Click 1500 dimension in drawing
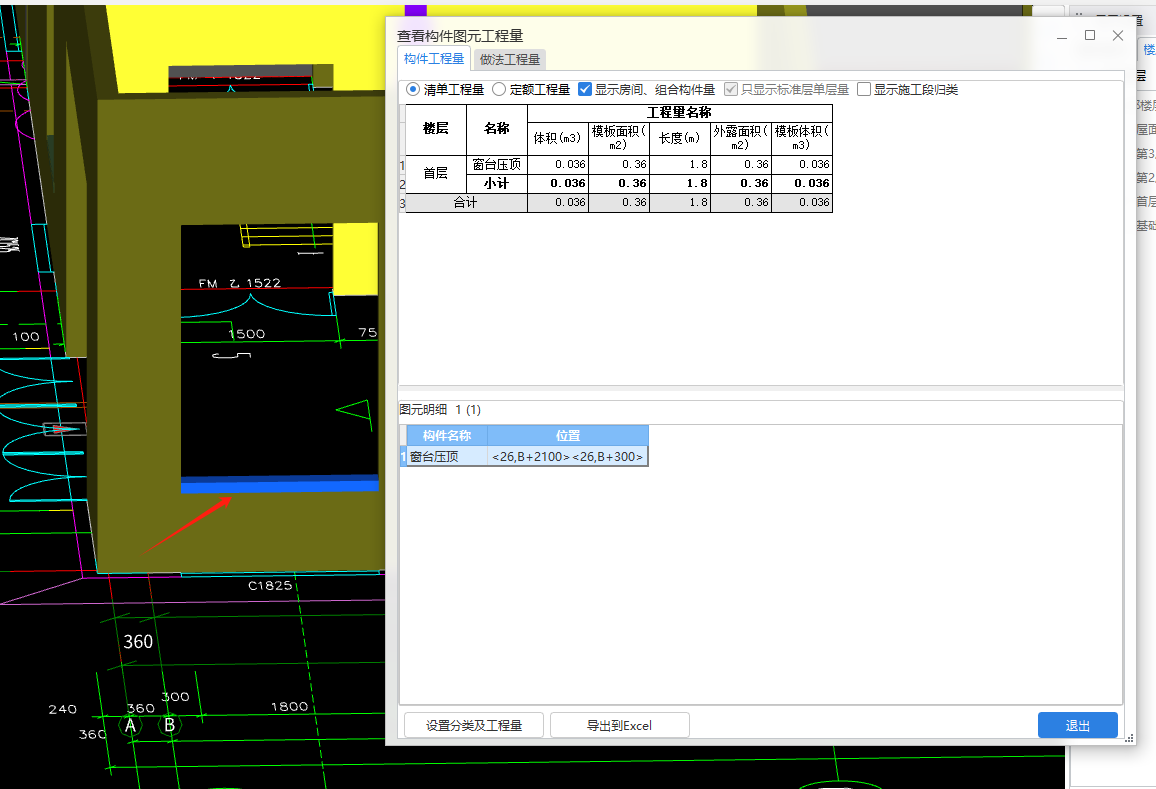This screenshot has width=1156, height=789. pyautogui.click(x=247, y=334)
